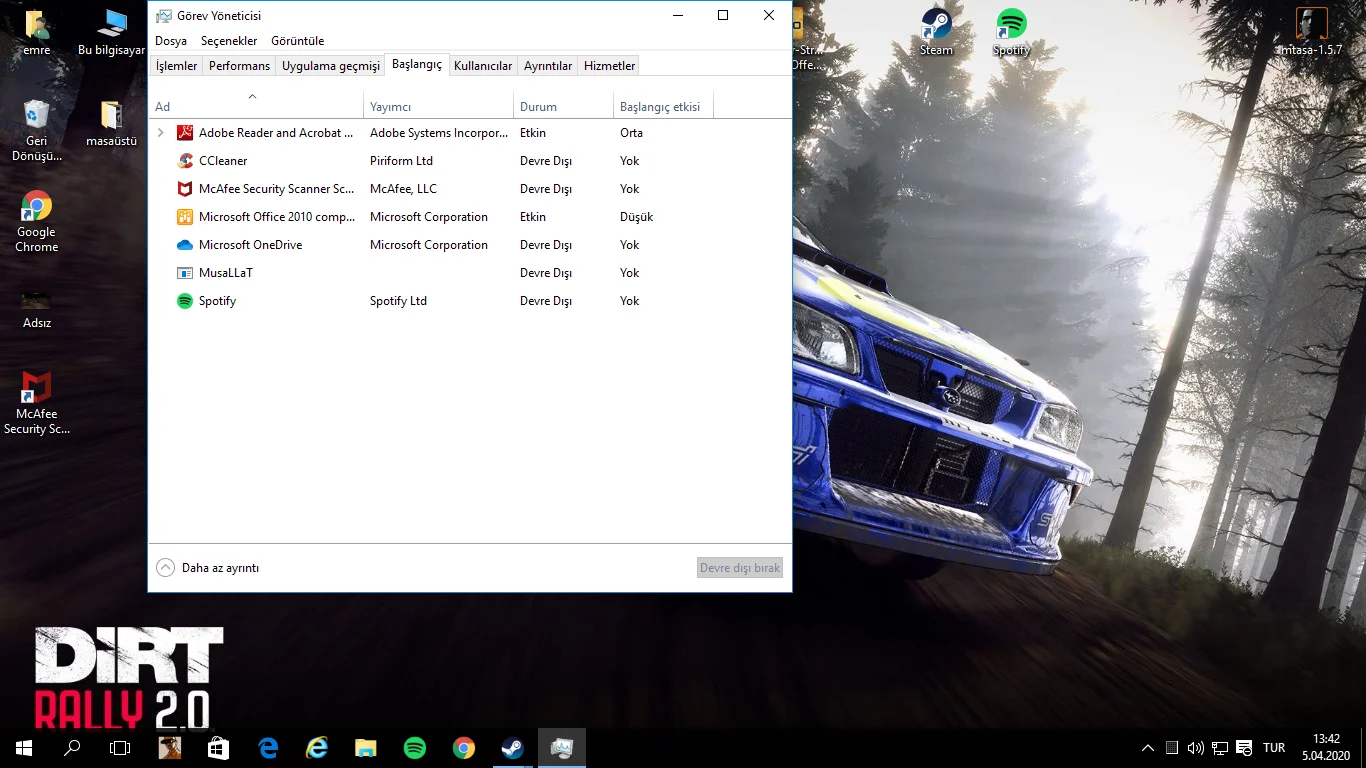Click the Adobe Reader icon in the startup list
Image resolution: width=1366 pixels, height=768 pixels.
(x=184, y=133)
